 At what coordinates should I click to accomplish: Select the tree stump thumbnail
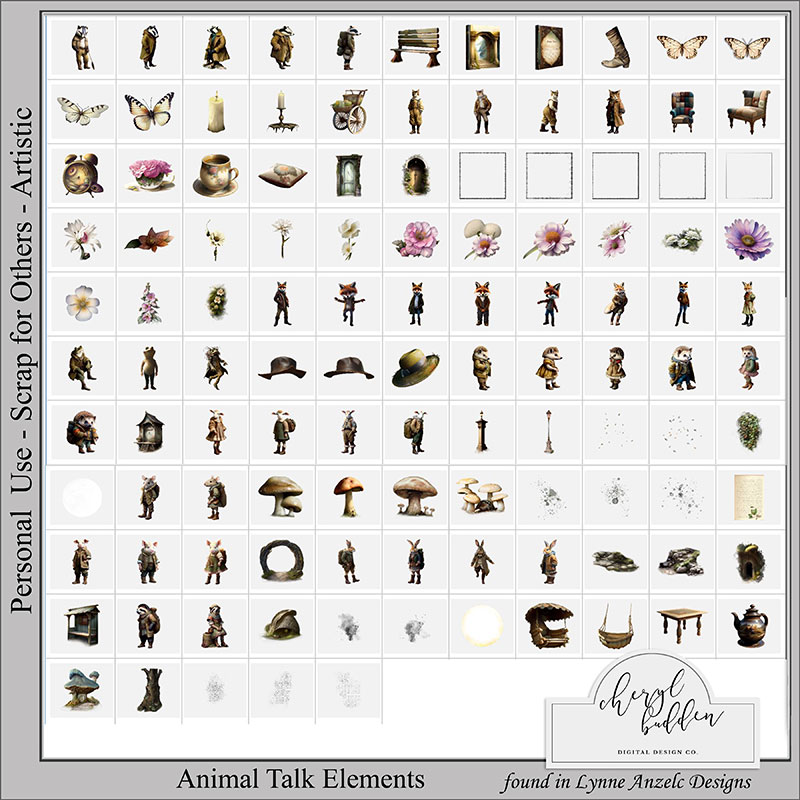tap(148, 688)
